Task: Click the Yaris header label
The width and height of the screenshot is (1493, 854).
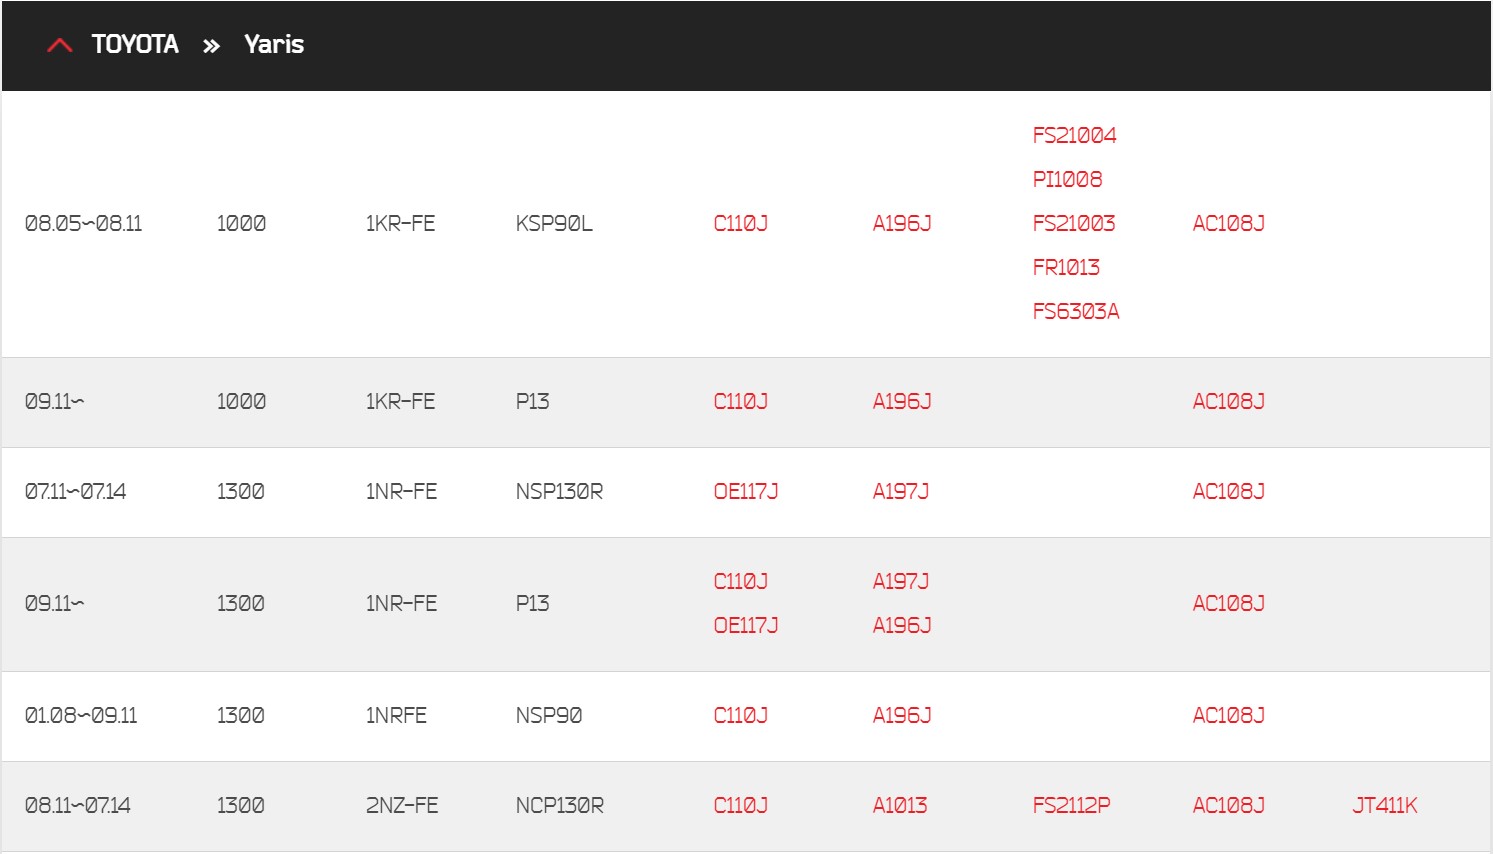Action: pyautogui.click(x=274, y=44)
